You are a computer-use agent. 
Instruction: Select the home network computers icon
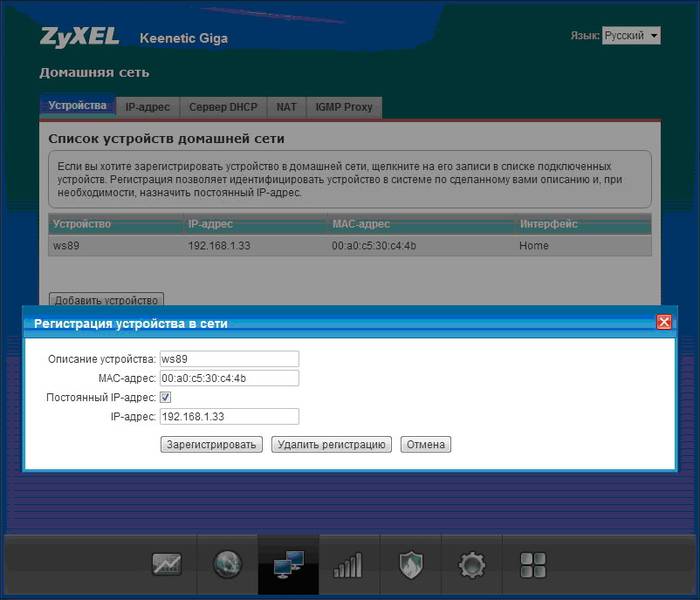(x=288, y=565)
